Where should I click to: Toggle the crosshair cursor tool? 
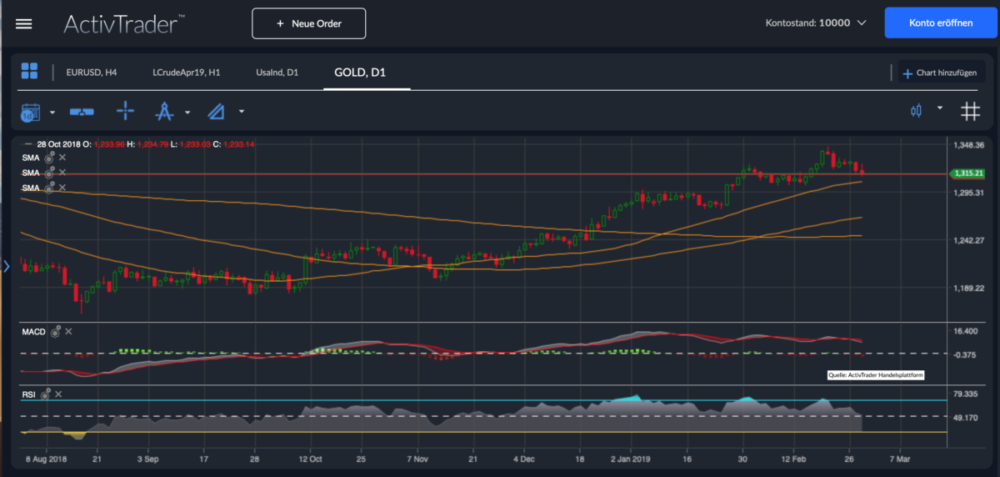coord(126,112)
